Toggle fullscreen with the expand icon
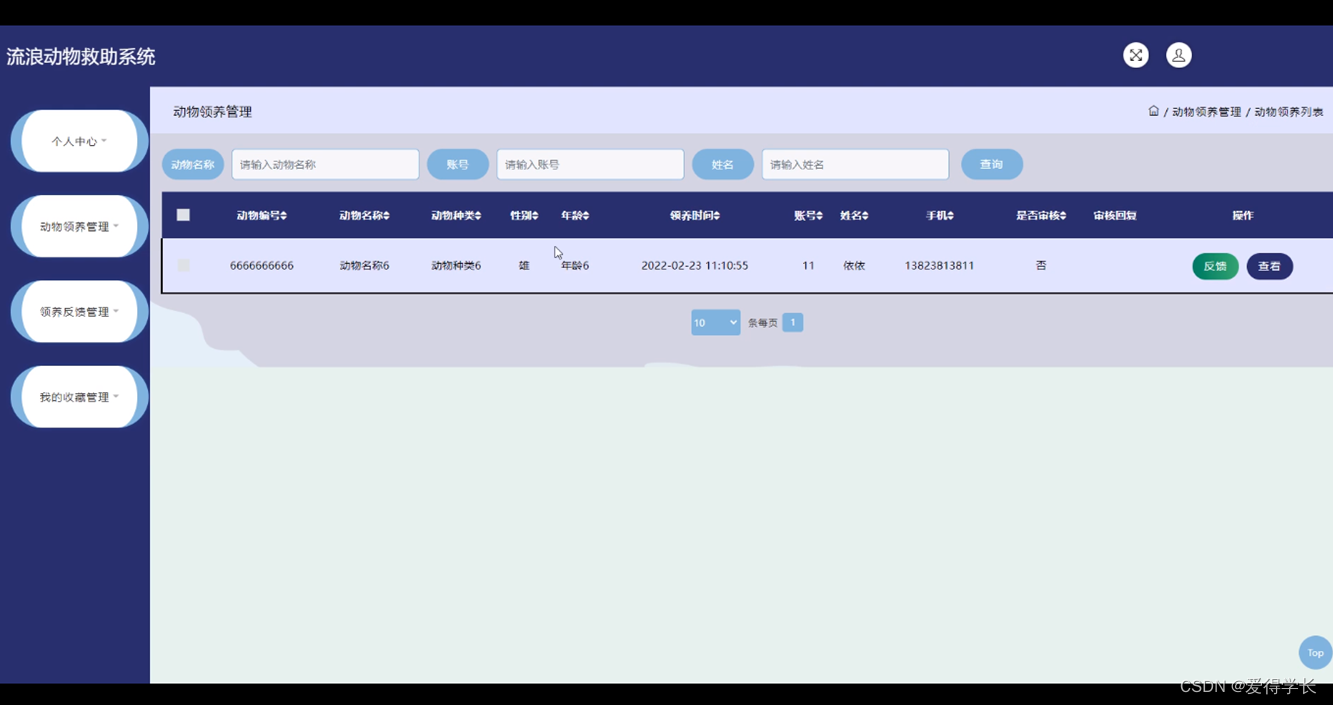This screenshot has width=1333, height=705. 1135,55
